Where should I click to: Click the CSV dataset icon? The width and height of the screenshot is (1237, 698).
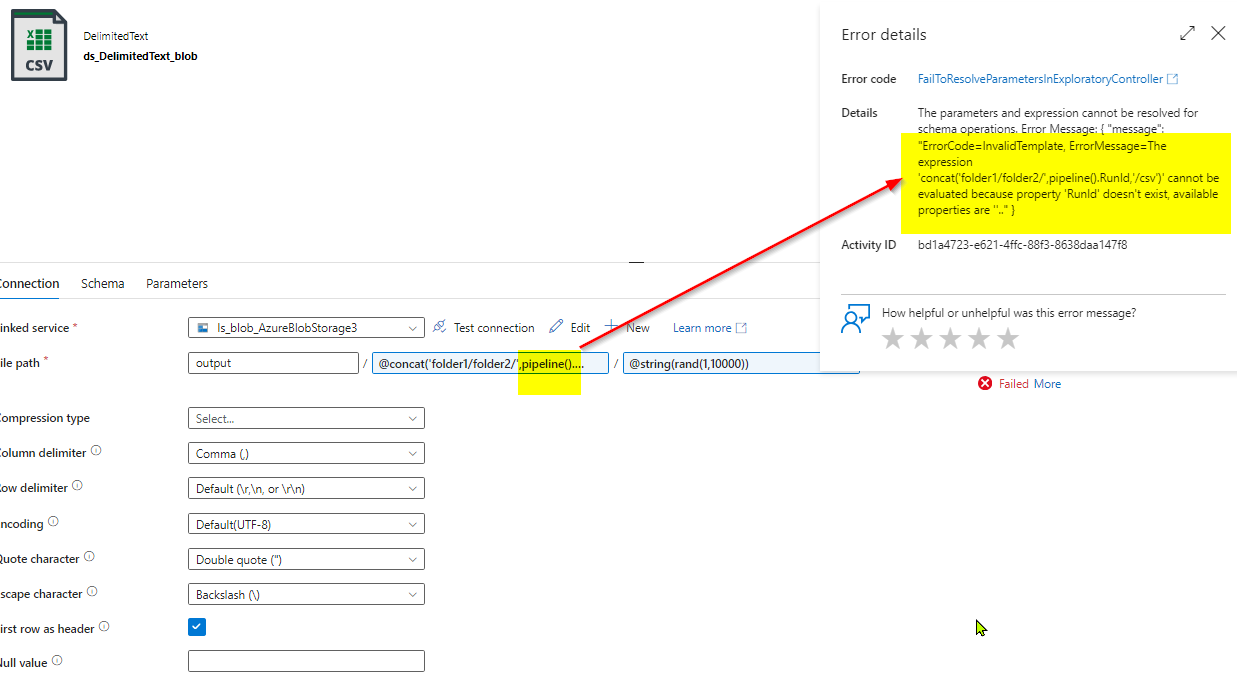[39, 45]
